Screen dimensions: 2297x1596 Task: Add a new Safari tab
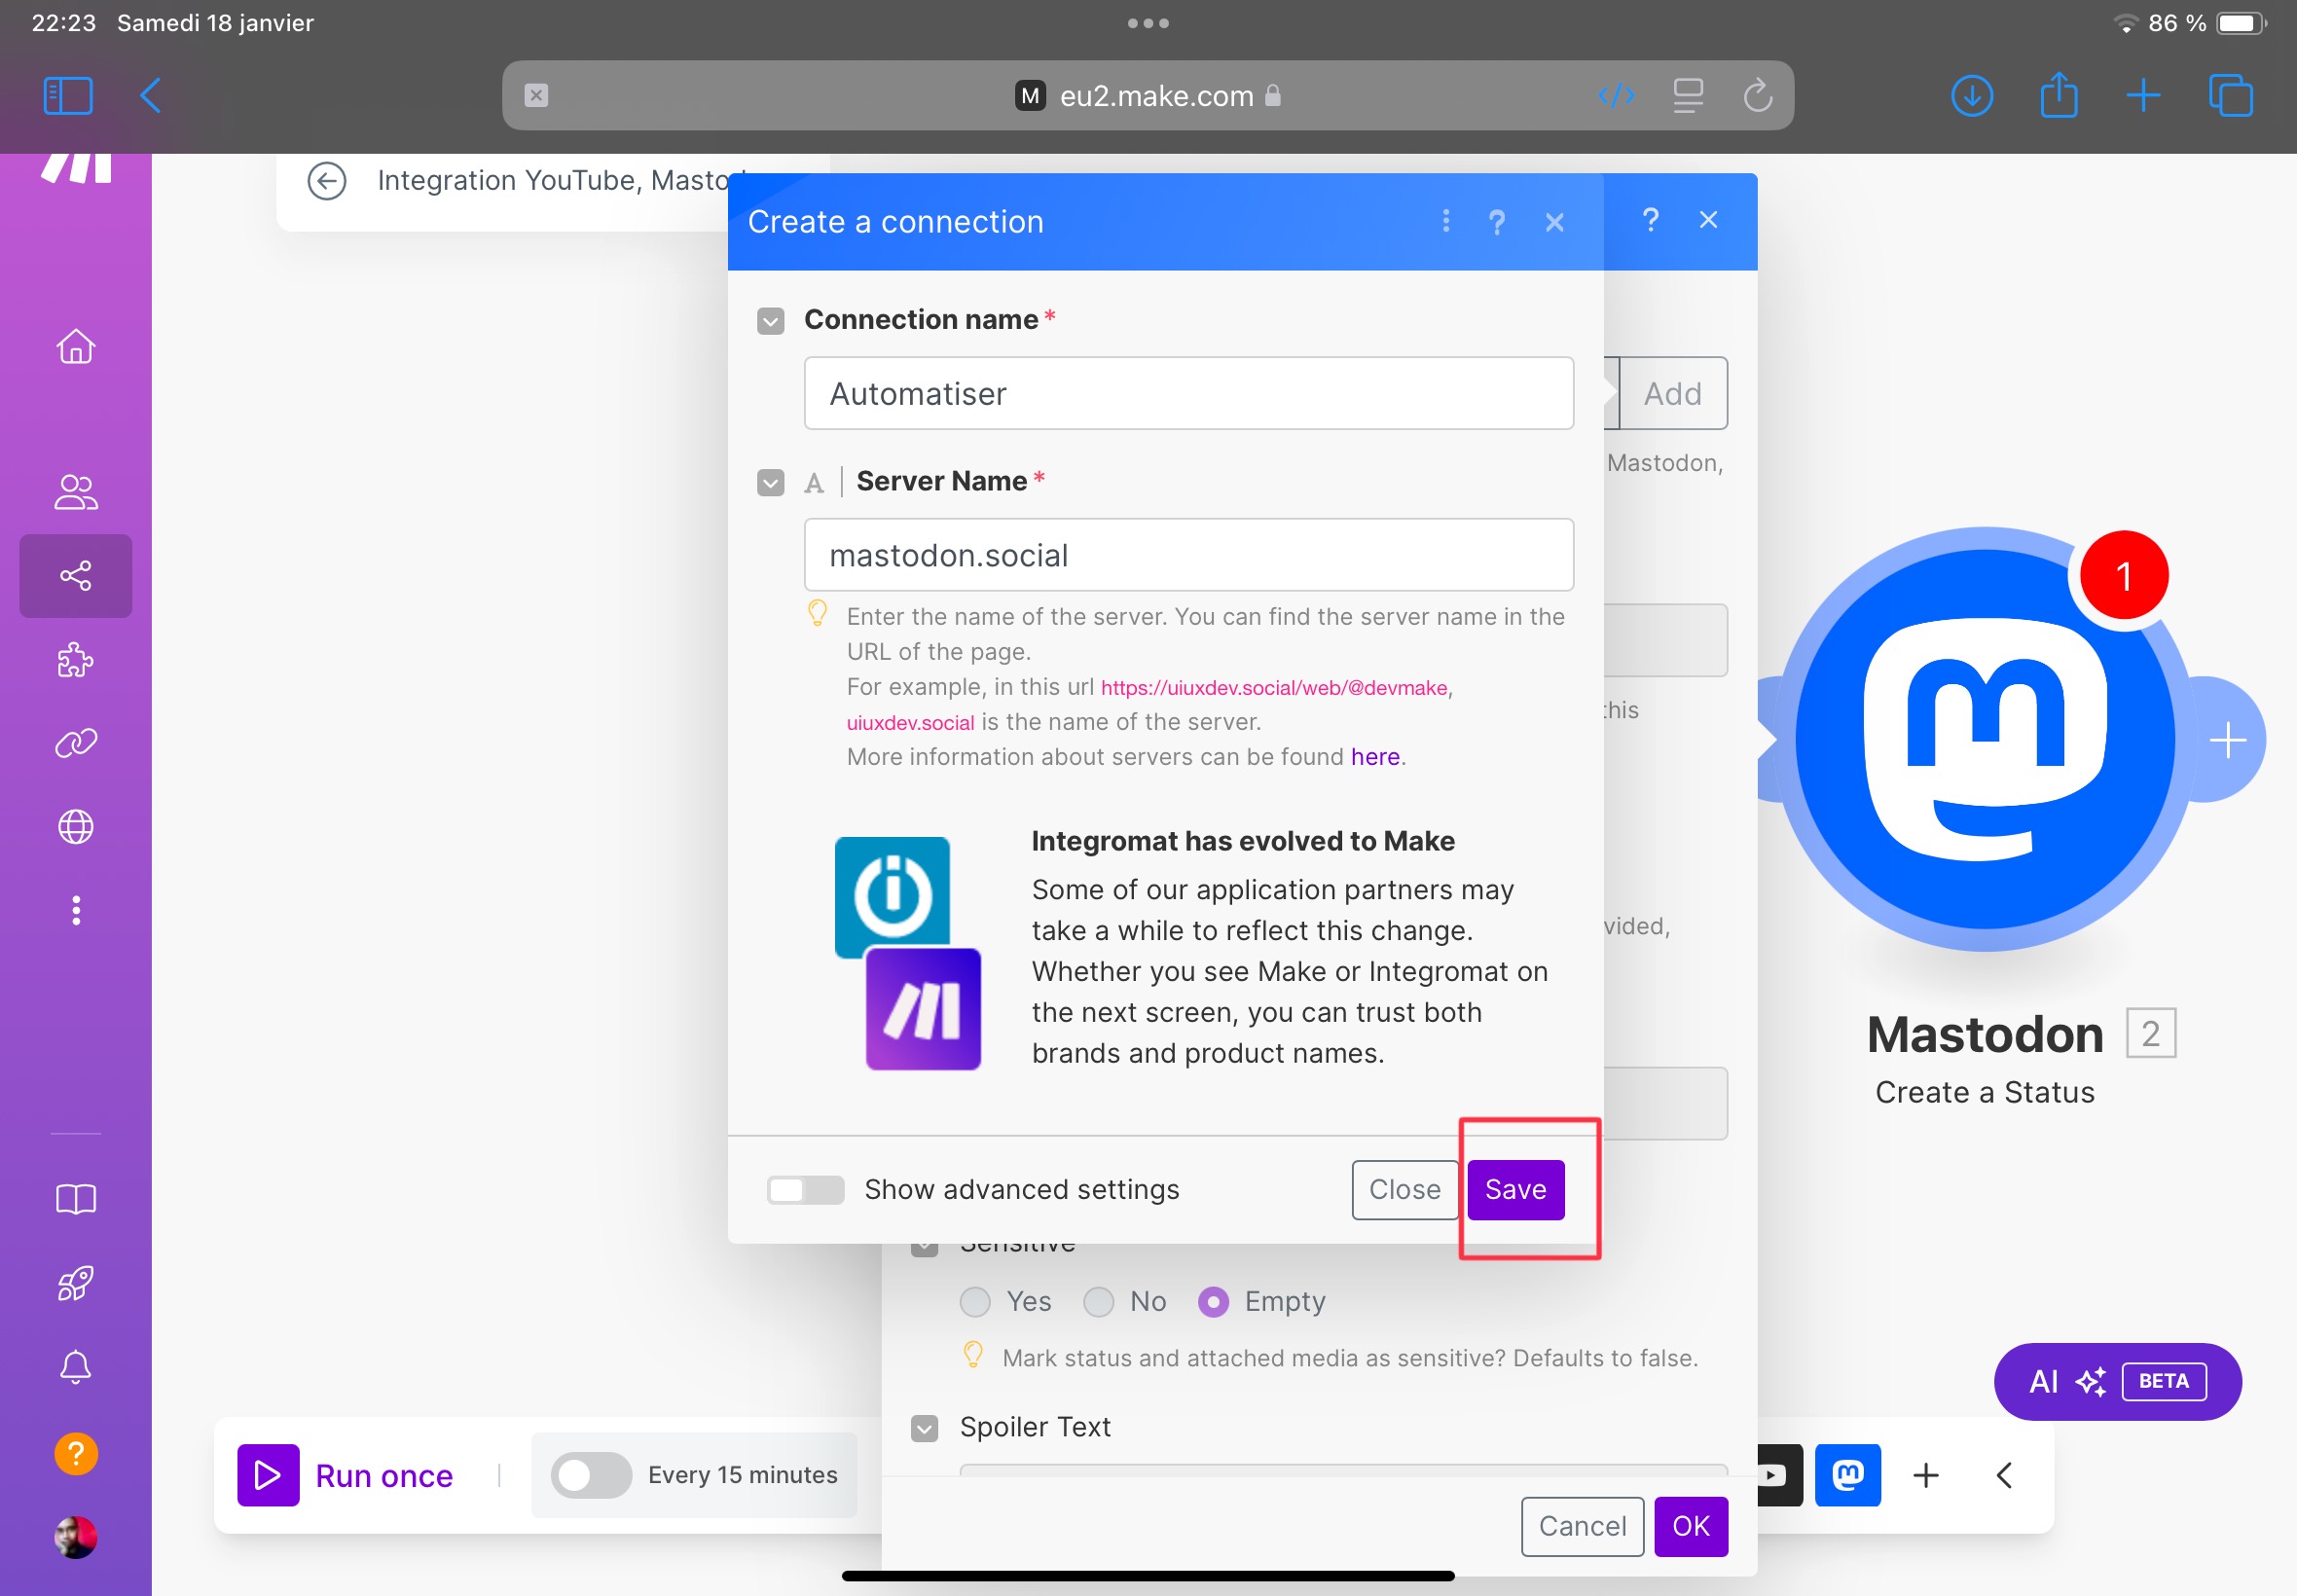[x=2143, y=96]
